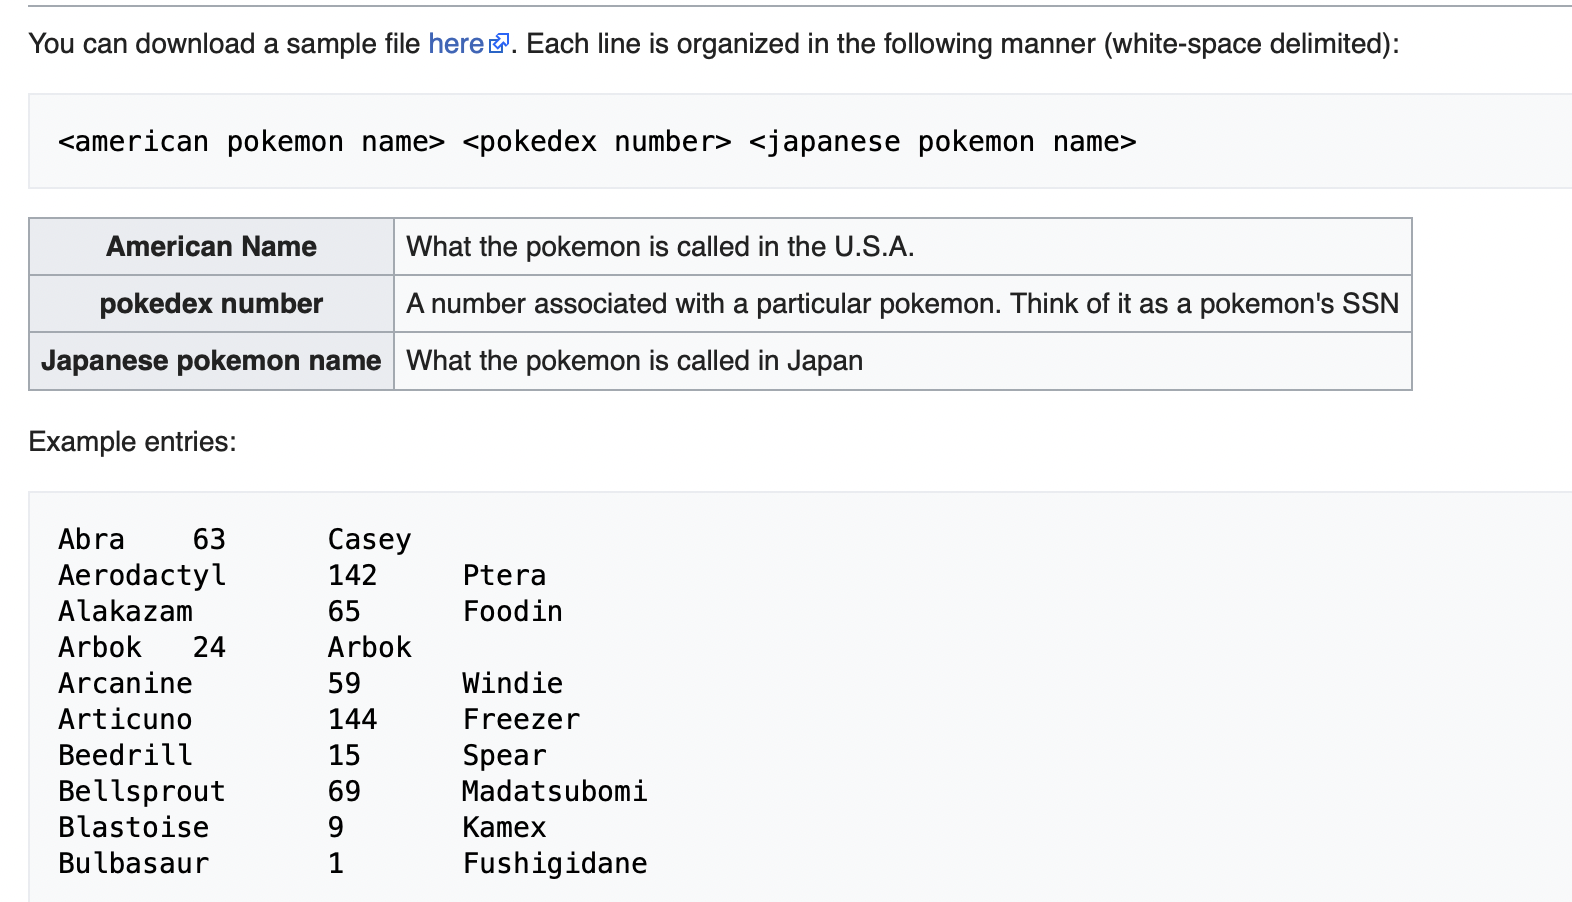Click the Japanese name 'Windie'
The image size is (1572, 902).
click(512, 684)
